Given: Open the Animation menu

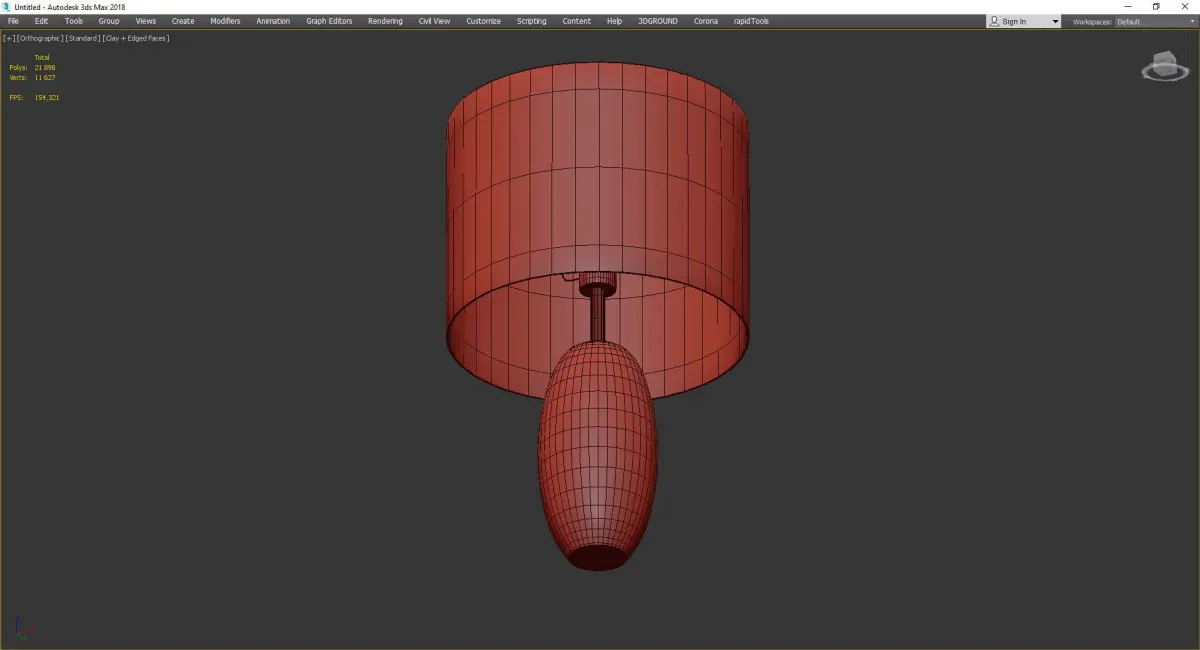Looking at the screenshot, I should 273,21.
